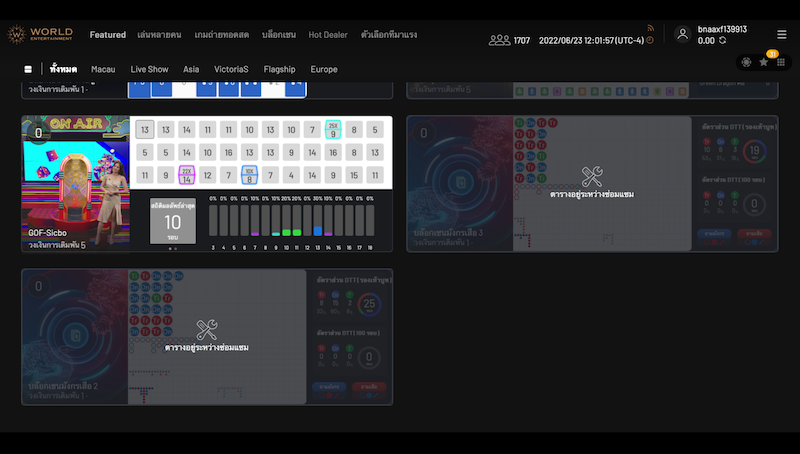Click the 25X 9 highlighted result cell
This screenshot has width=800, height=454.
click(x=333, y=130)
